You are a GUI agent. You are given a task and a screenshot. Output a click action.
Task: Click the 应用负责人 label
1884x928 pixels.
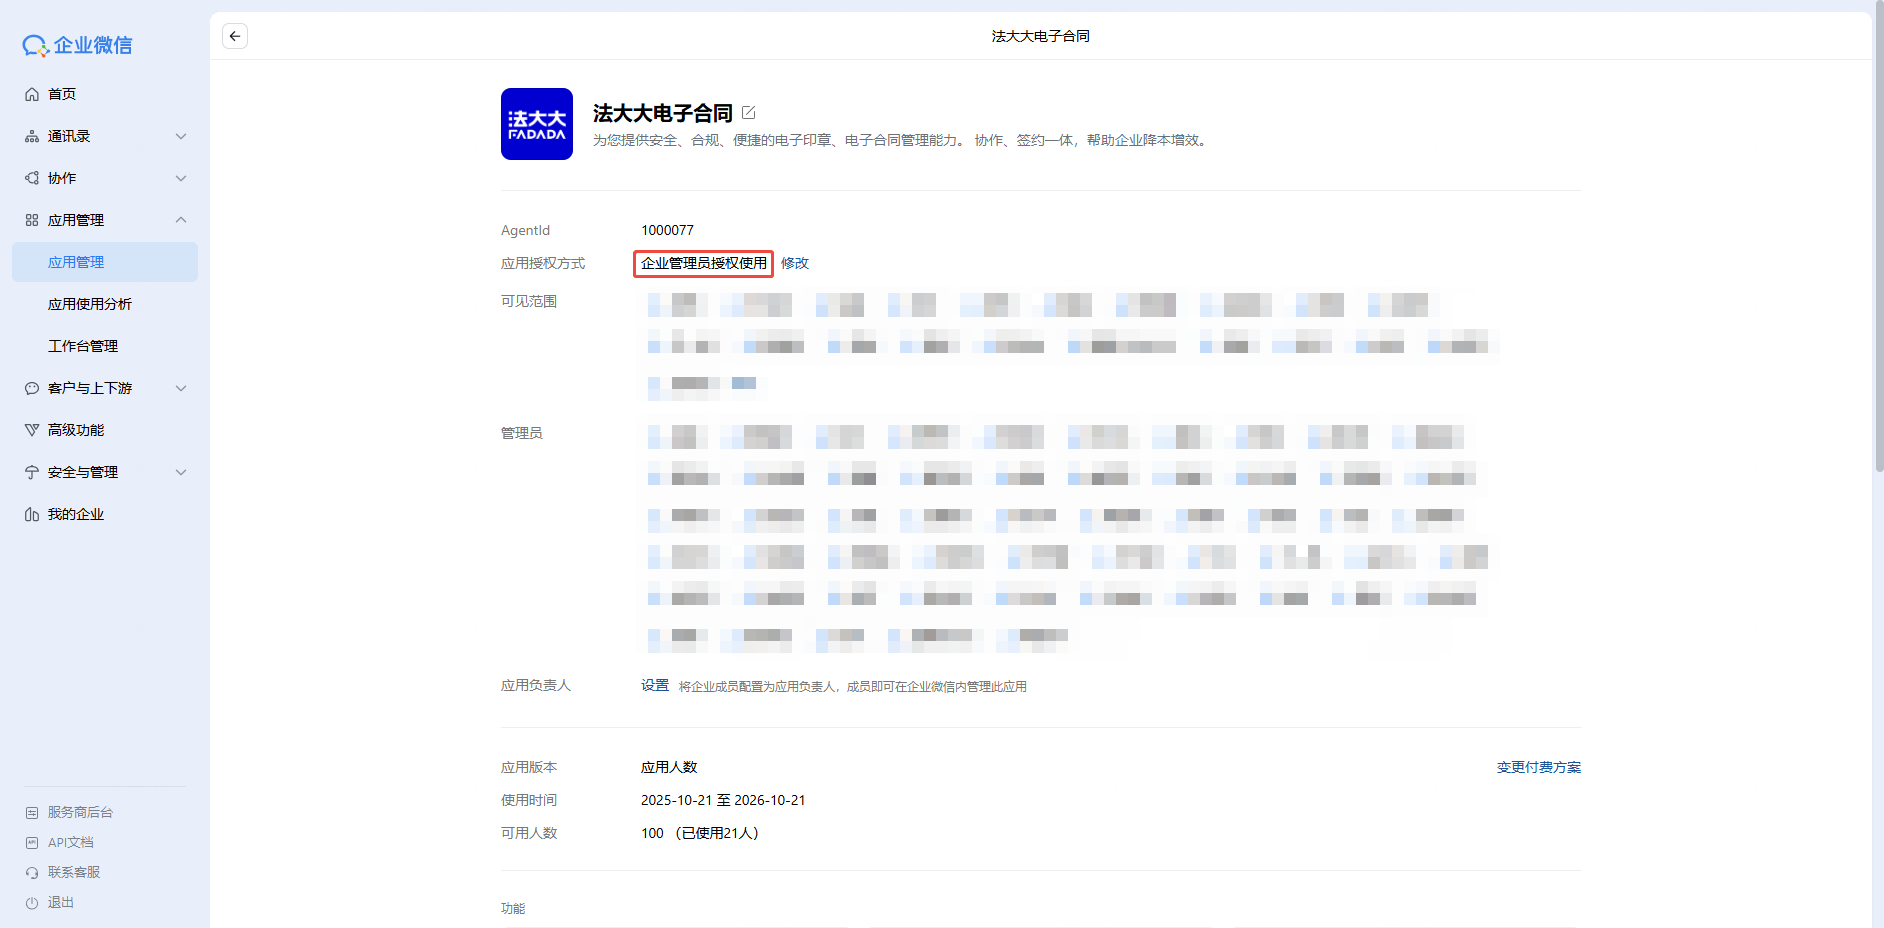536,685
